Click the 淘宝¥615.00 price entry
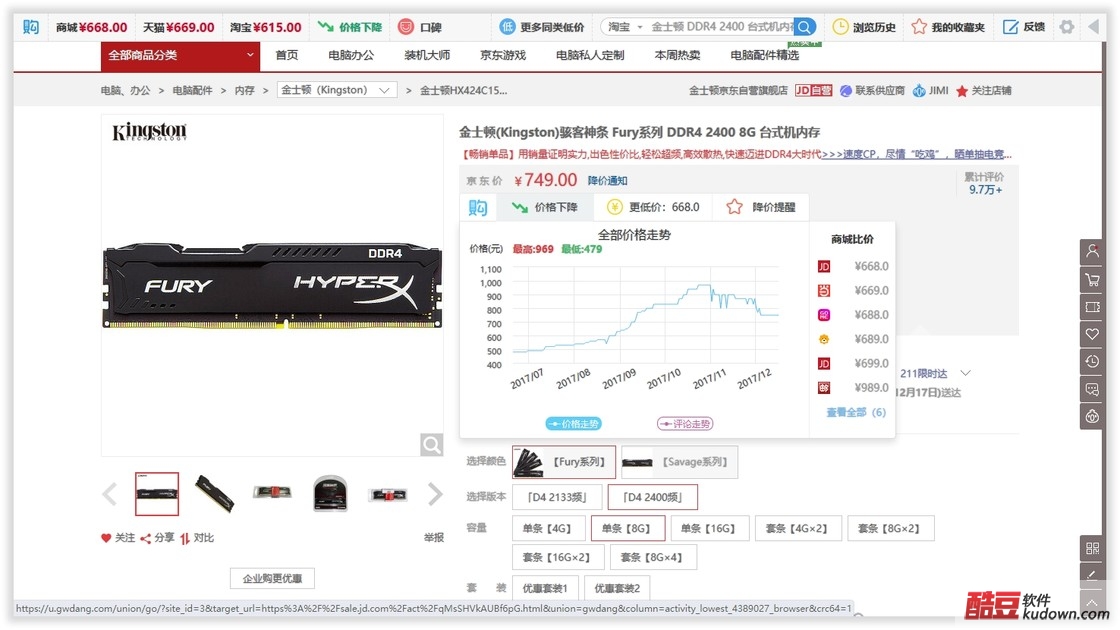This screenshot has width=1120, height=630. tap(266, 27)
